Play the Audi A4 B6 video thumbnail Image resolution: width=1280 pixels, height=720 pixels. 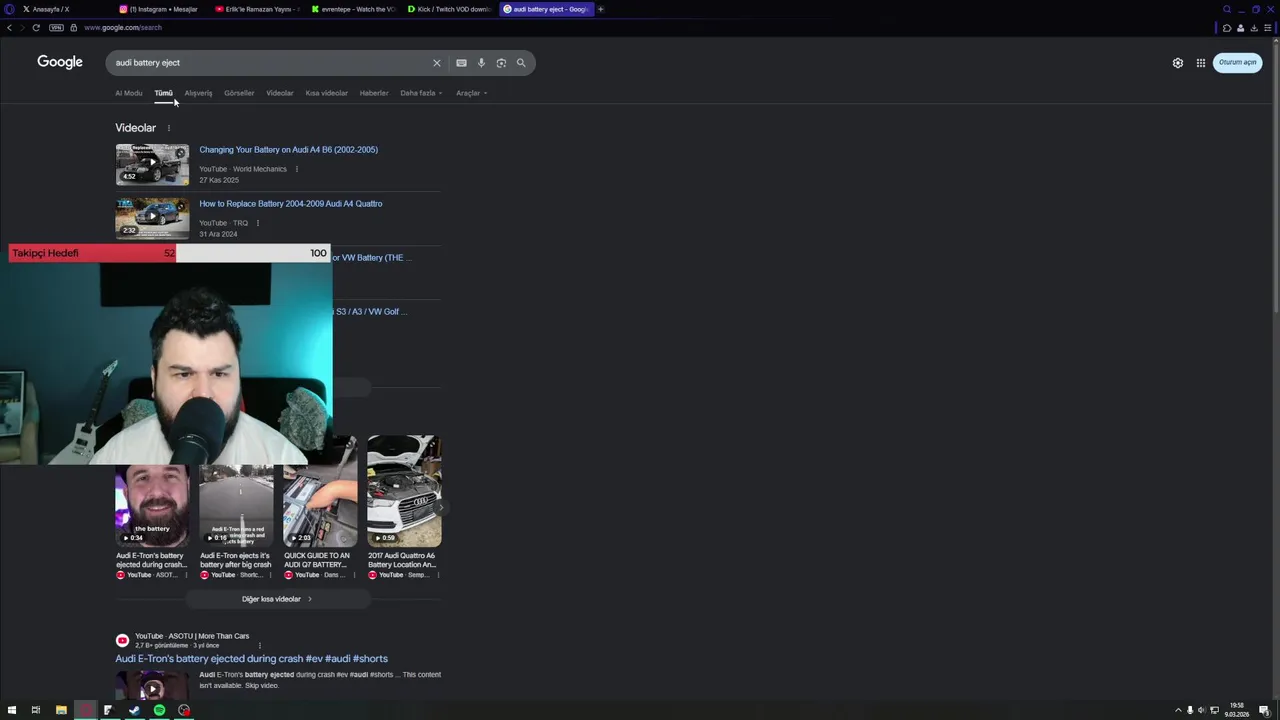(x=152, y=164)
